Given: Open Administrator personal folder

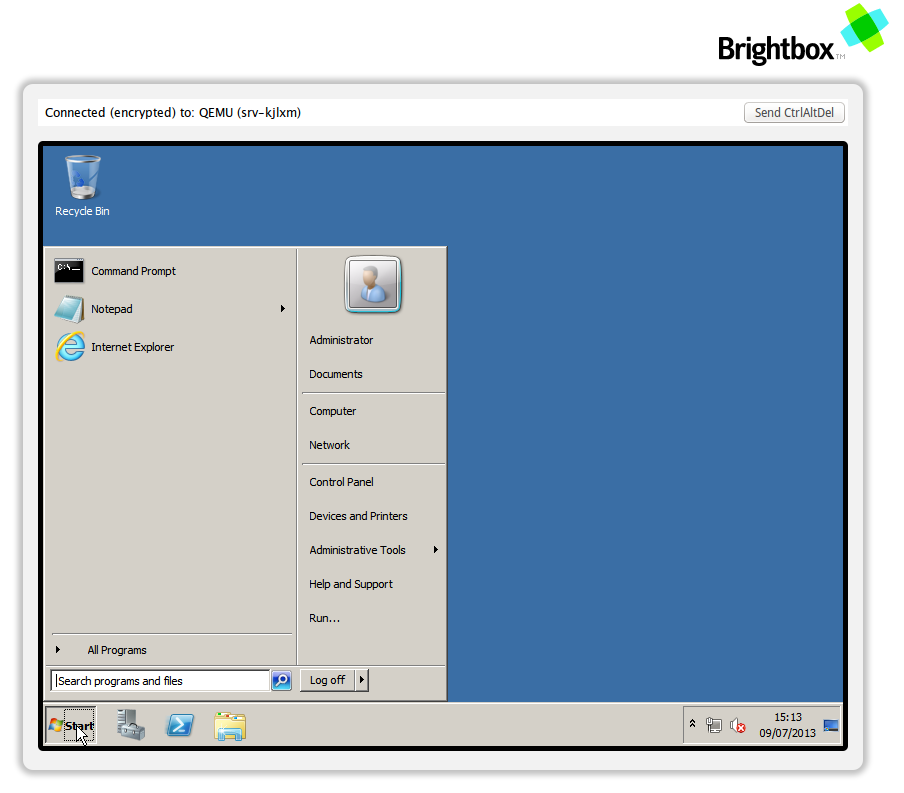Looking at the screenshot, I should (341, 340).
